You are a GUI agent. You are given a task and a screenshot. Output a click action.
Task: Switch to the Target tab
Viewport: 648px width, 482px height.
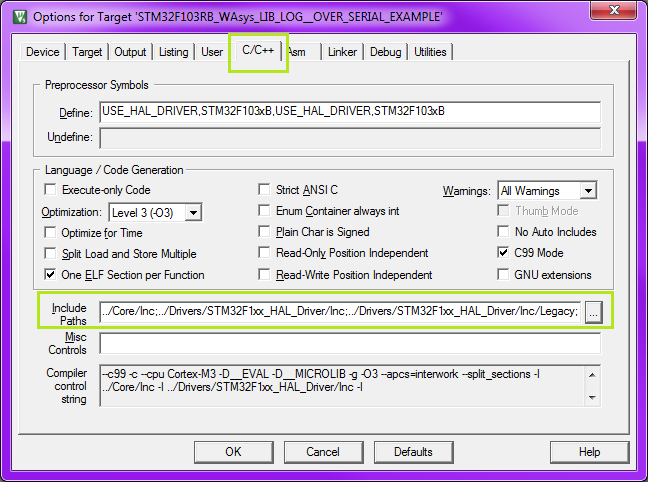(87, 52)
